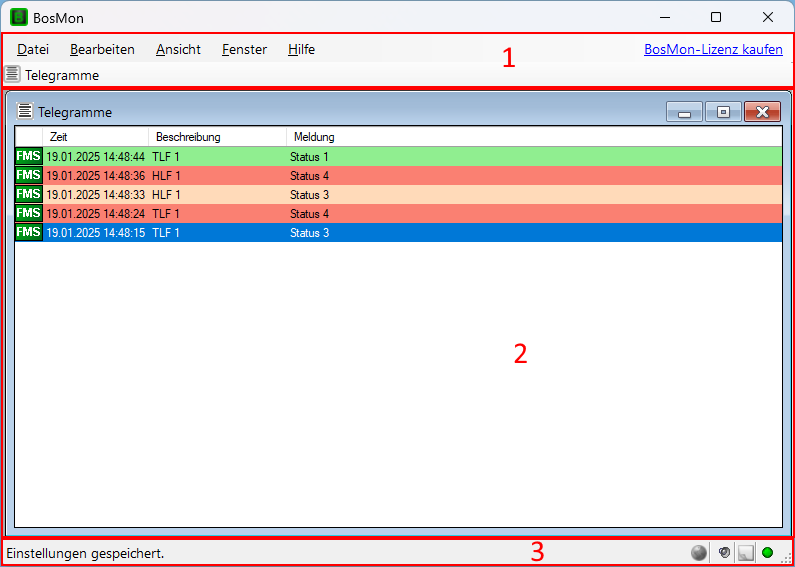Click TLF 1 in the 14:48:15 row
The image size is (795, 567).
tap(166, 233)
